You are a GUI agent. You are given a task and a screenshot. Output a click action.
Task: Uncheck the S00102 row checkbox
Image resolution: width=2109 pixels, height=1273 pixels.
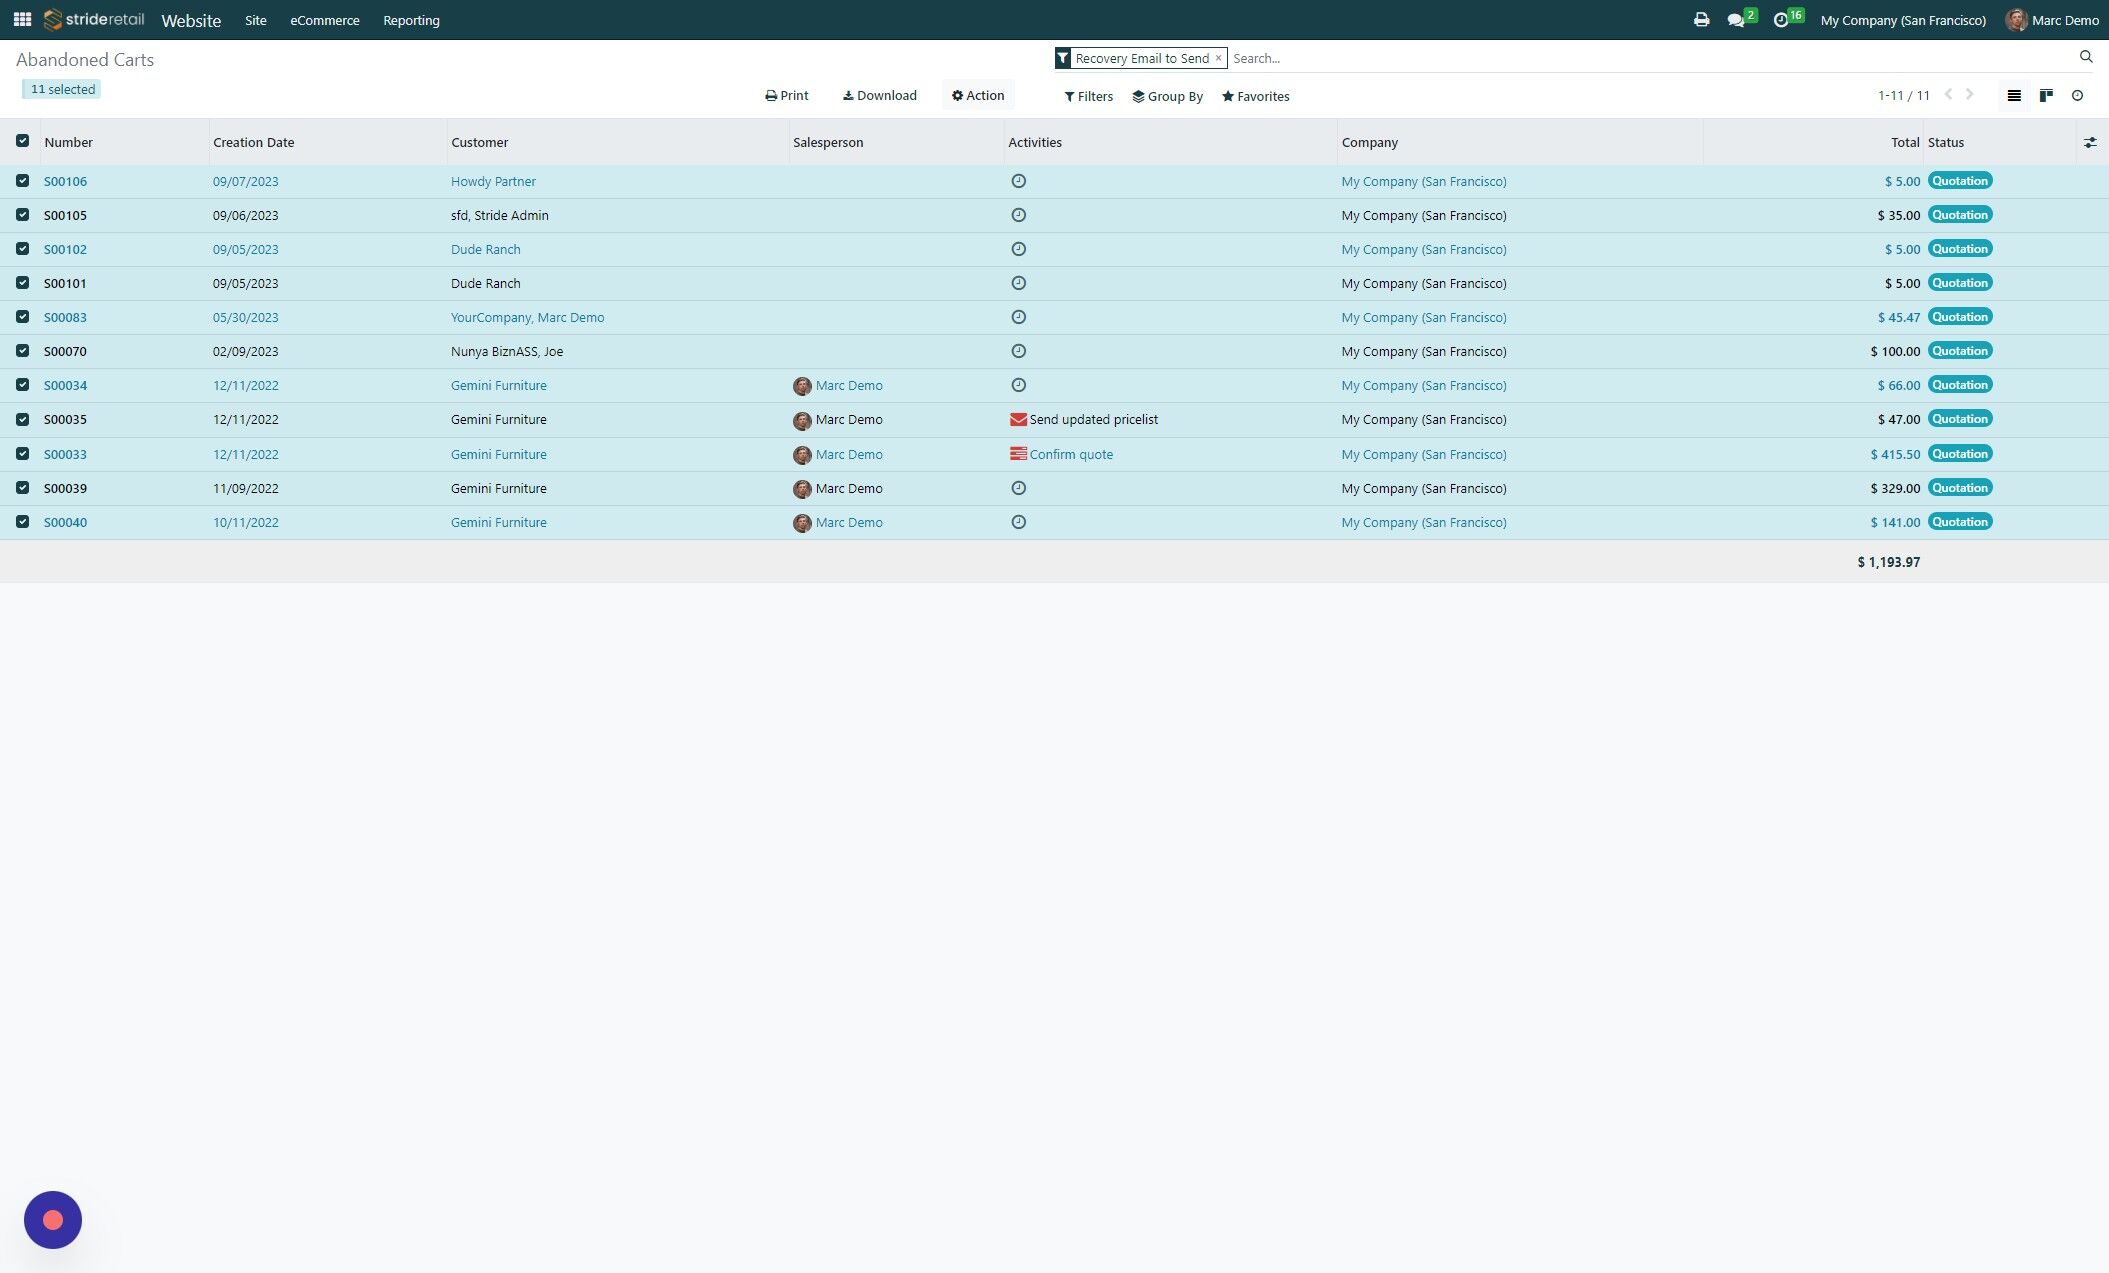coord(22,249)
